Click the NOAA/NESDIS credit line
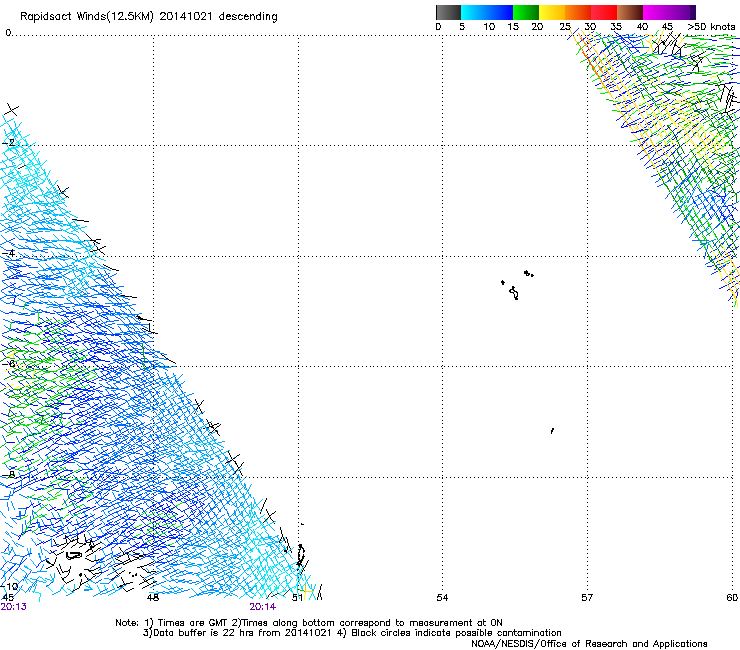740x650 pixels. pyautogui.click(x=589, y=644)
